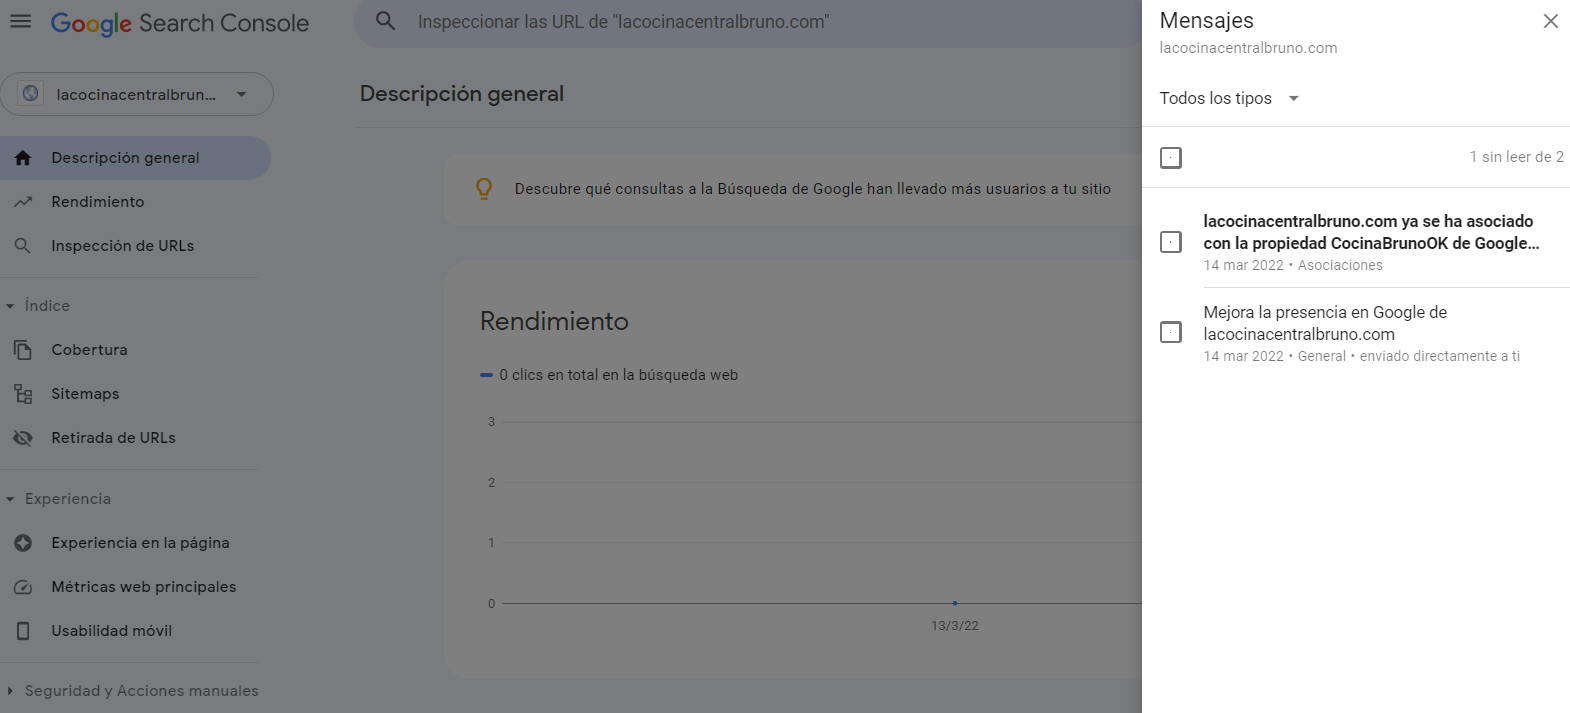Click the Retirada de URLs crossed-eye icon
1570x713 pixels.
pos(23,438)
